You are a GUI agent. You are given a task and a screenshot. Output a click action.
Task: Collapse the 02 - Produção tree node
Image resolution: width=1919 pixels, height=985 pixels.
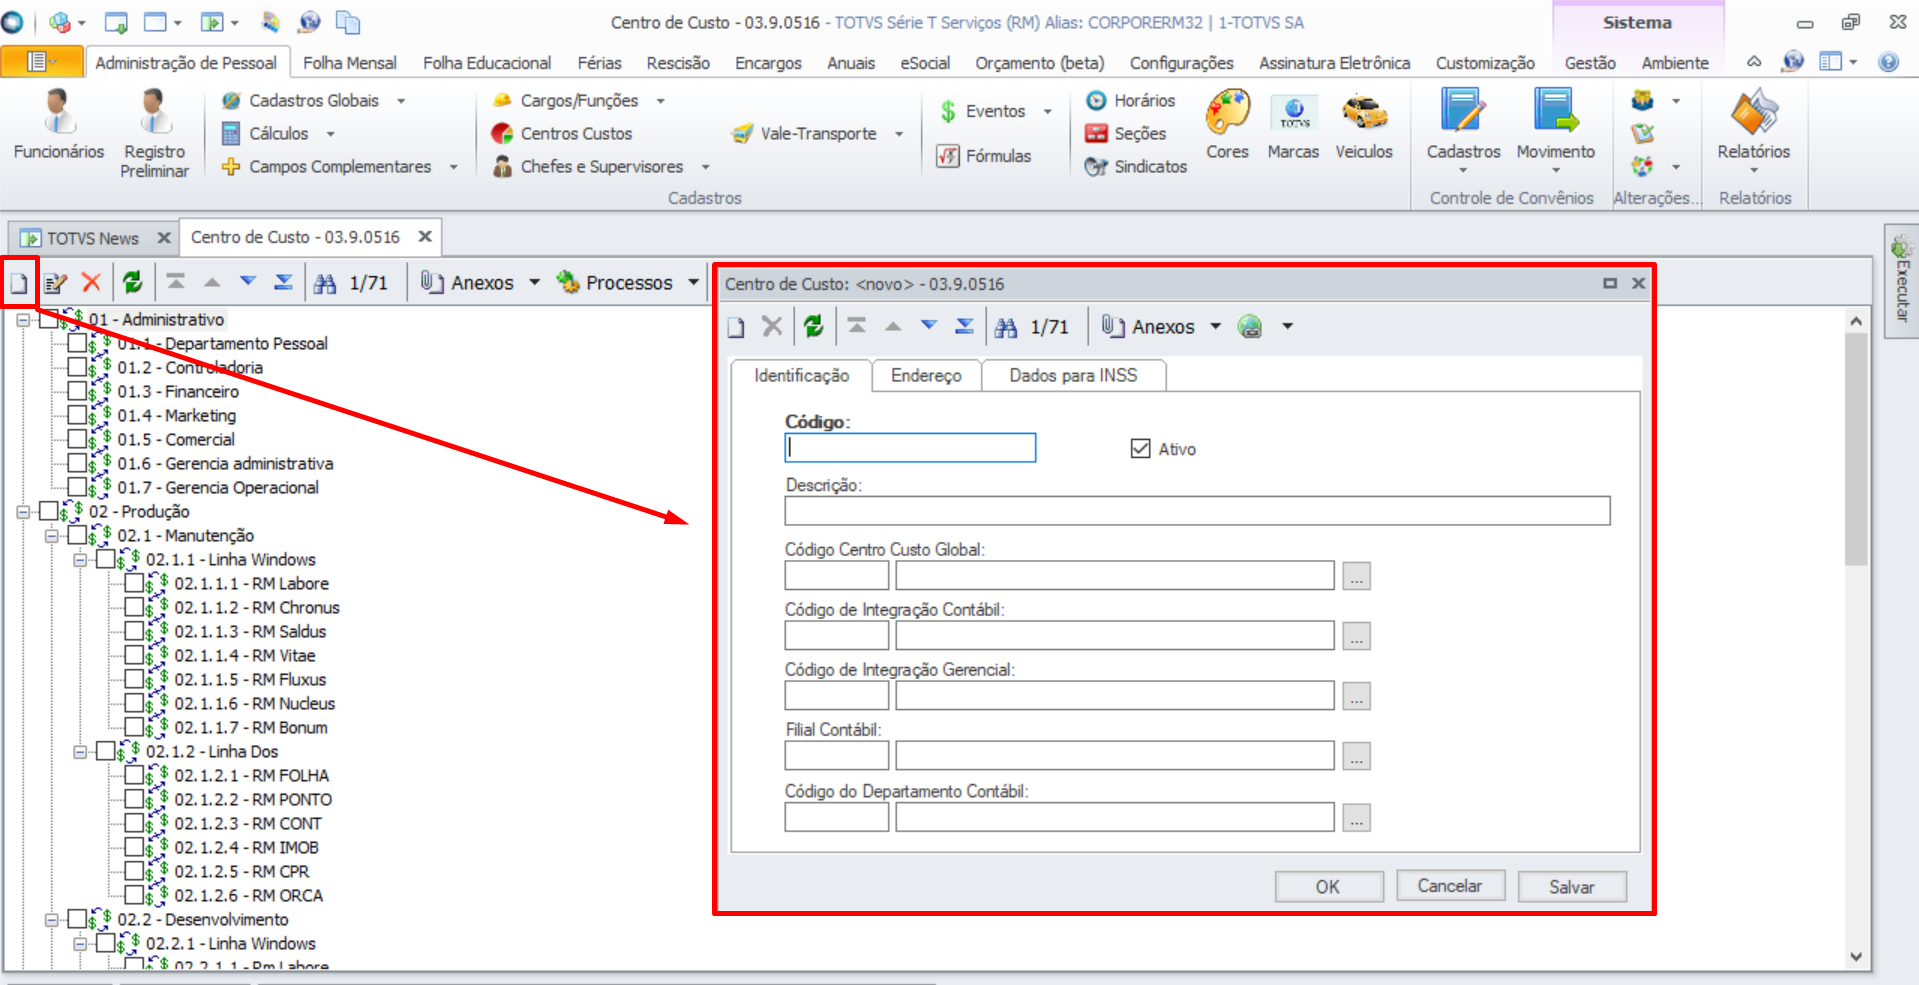(x=23, y=512)
